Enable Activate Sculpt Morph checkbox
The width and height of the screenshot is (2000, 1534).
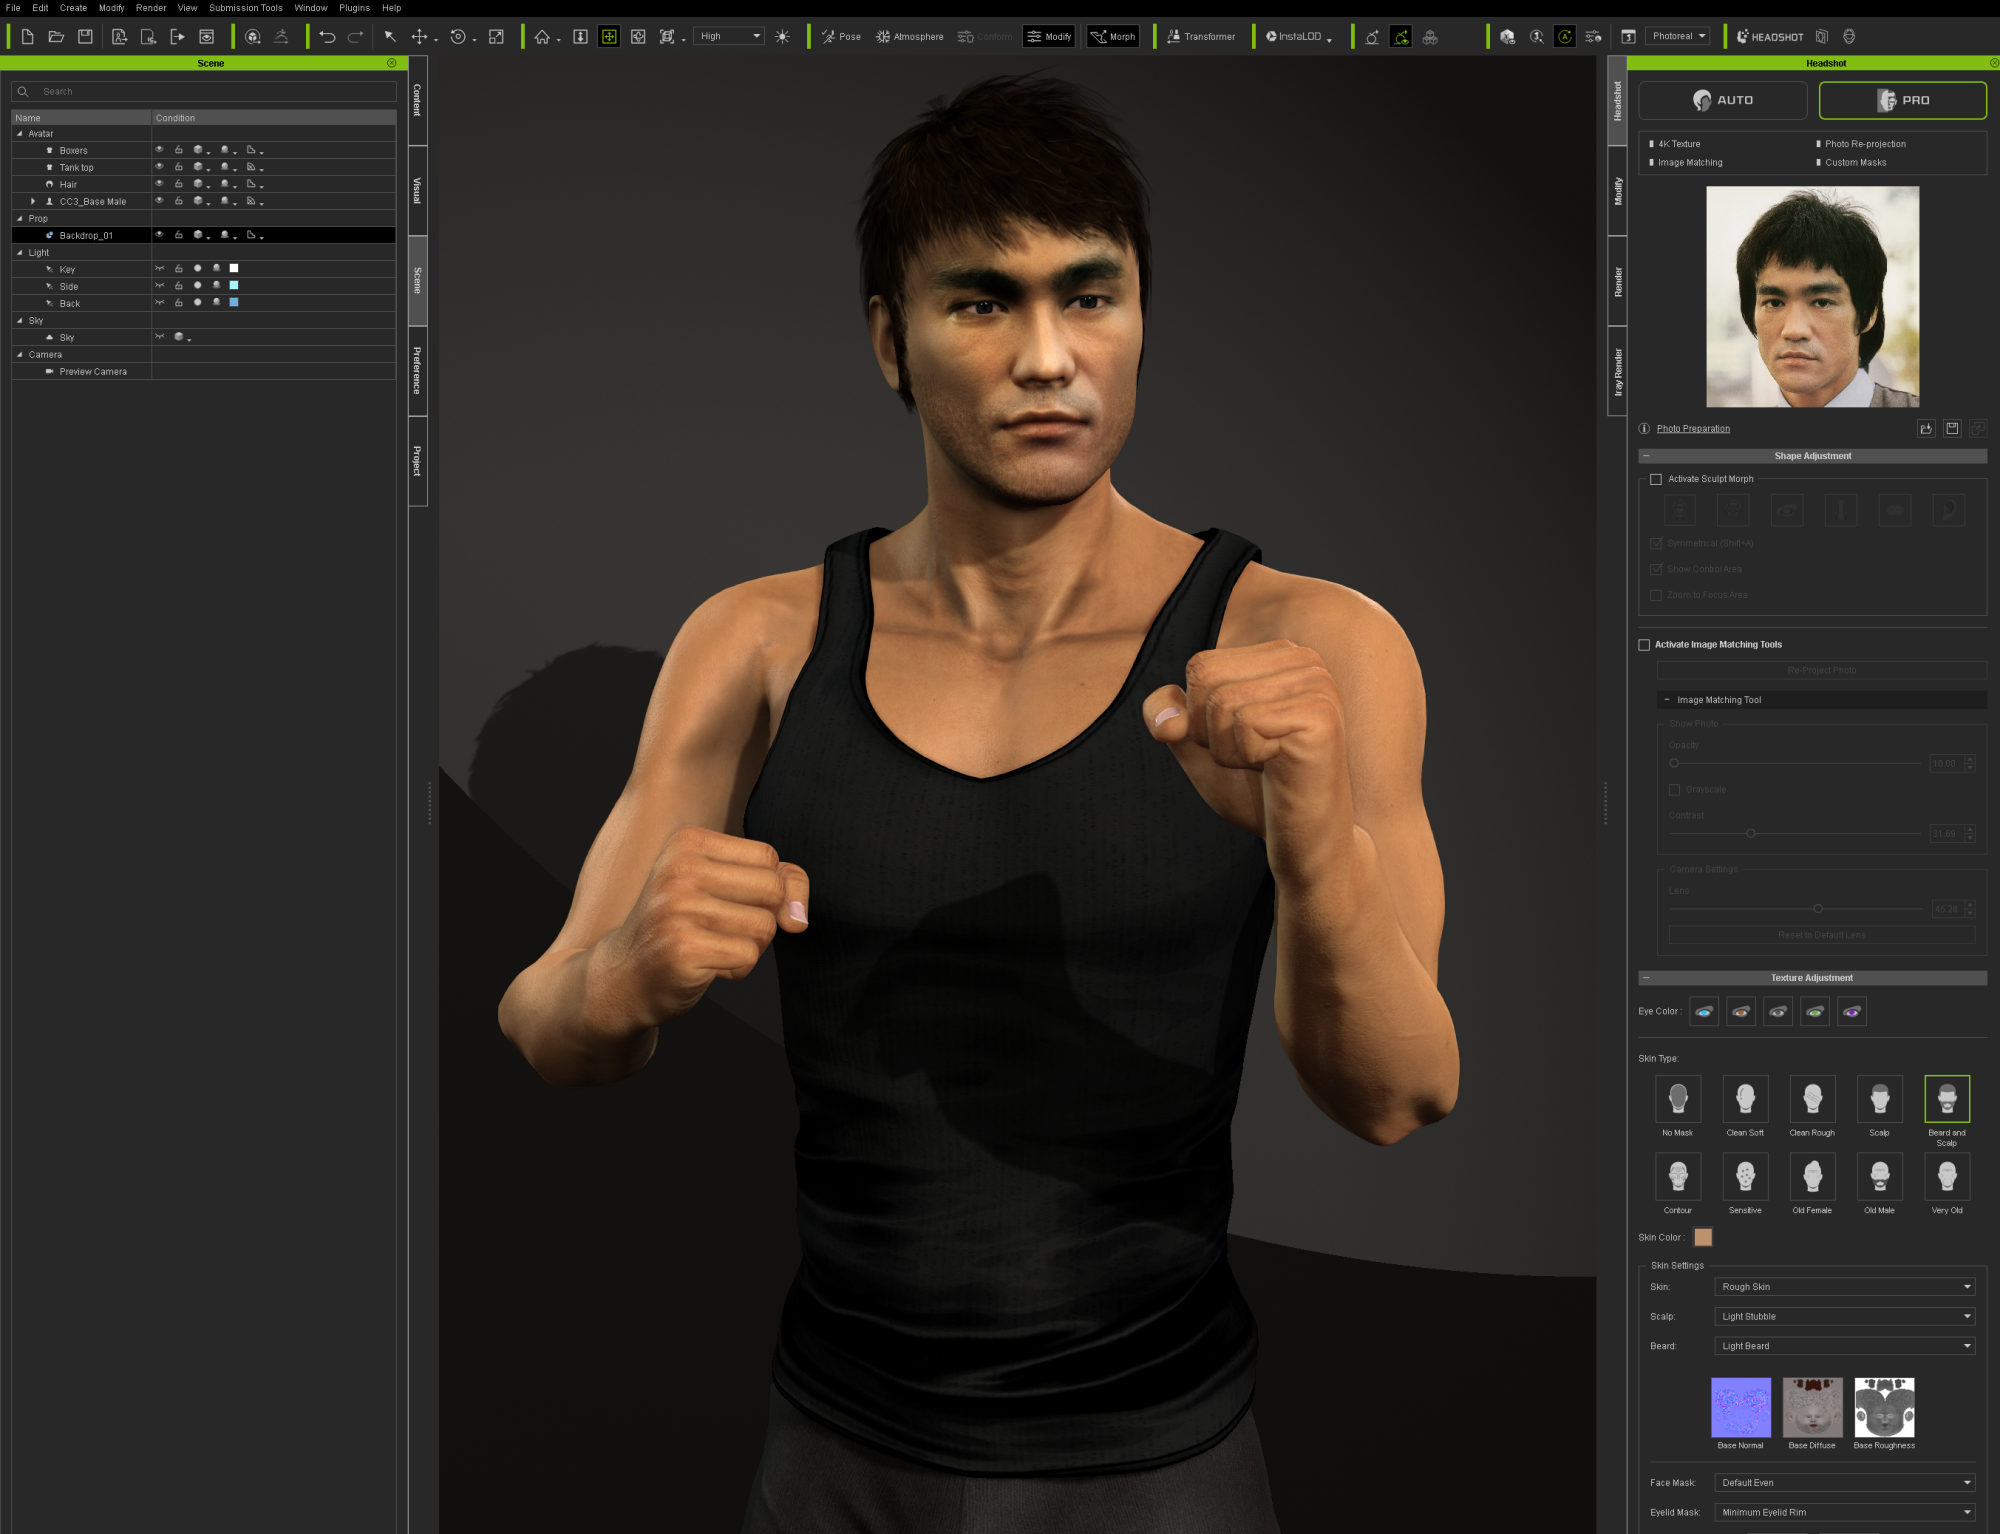point(1656,480)
